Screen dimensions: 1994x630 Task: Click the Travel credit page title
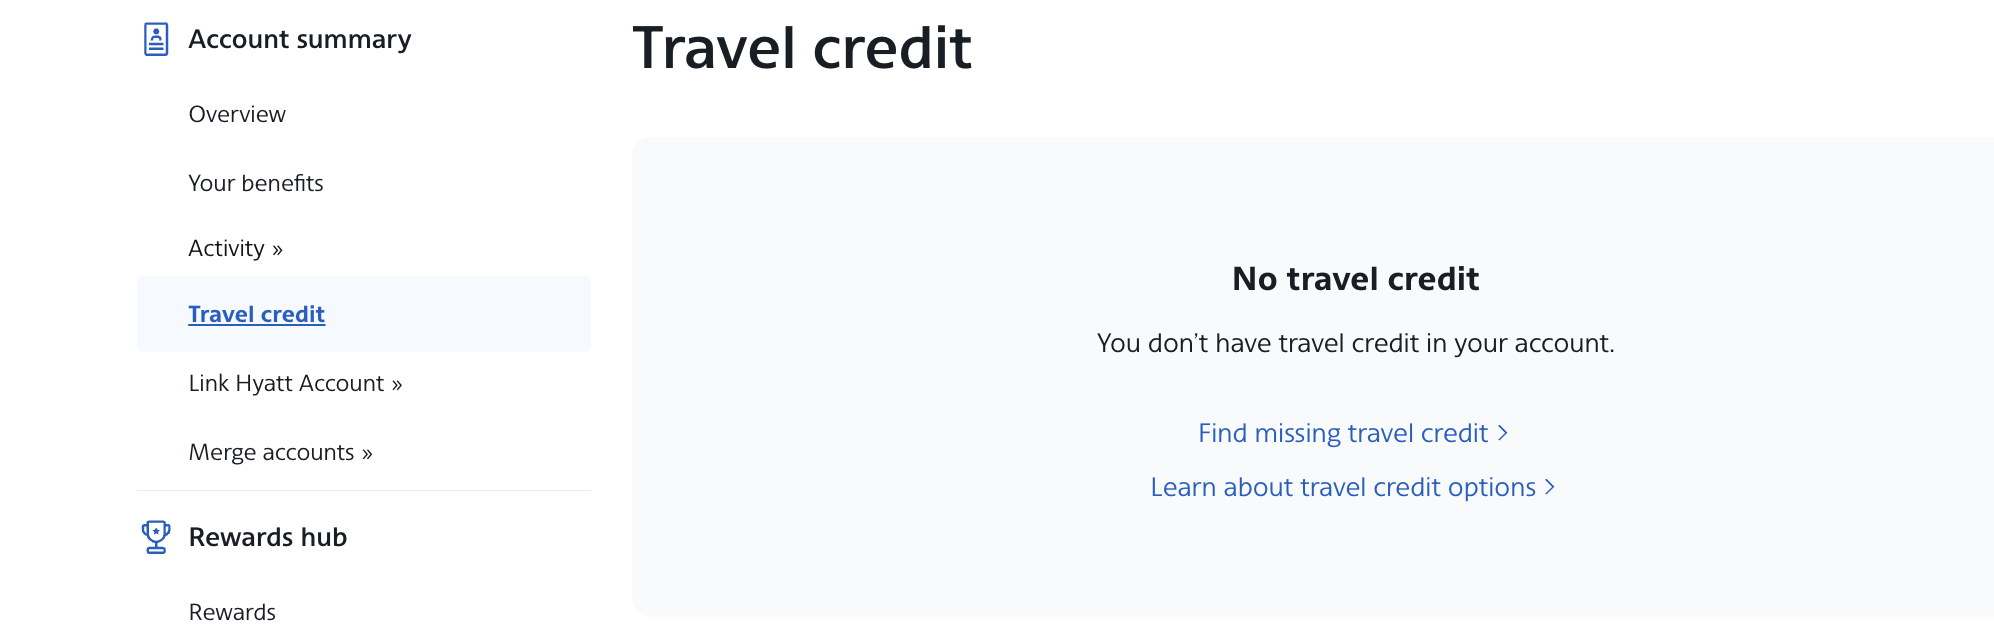tap(803, 48)
